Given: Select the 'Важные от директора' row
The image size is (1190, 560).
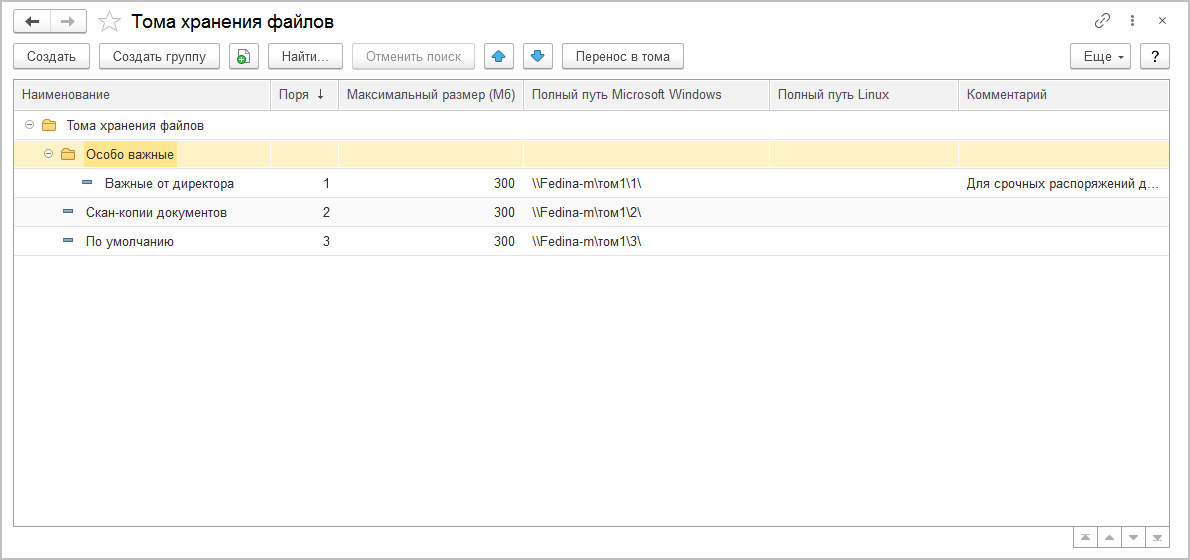Looking at the screenshot, I should (169, 184).
